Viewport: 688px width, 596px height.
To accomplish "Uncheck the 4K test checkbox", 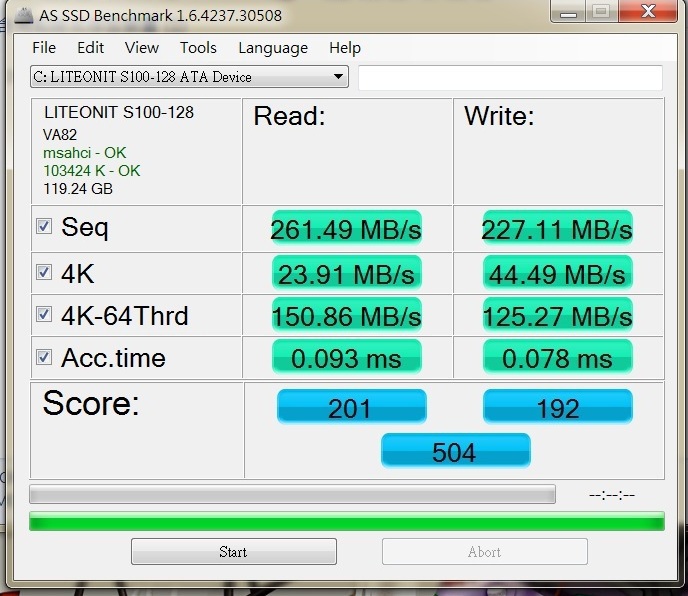I will tap(44, 272).
